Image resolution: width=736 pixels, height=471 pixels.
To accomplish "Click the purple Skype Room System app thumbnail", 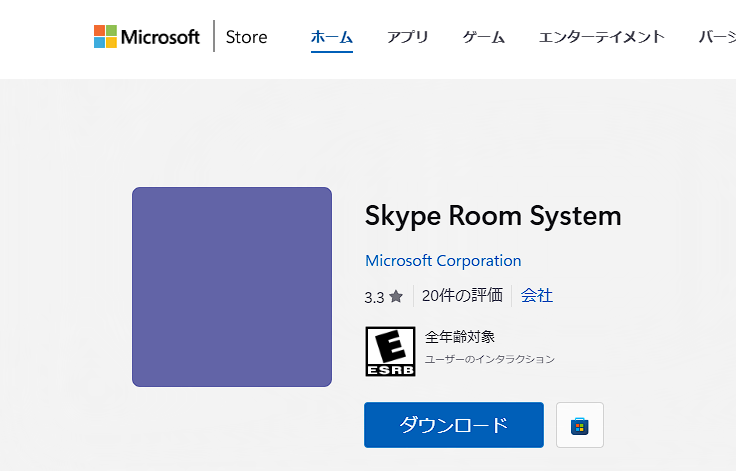I will [232, 287].
